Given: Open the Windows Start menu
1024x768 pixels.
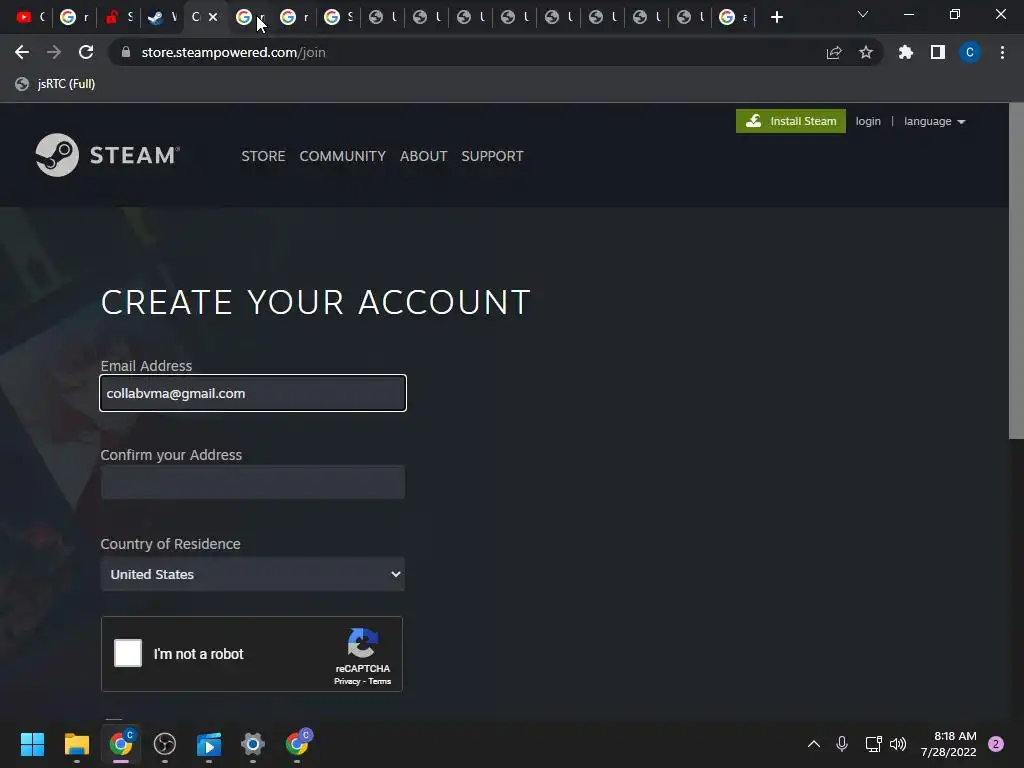Looking at the screenshot, I should click(x=32, y=744).
